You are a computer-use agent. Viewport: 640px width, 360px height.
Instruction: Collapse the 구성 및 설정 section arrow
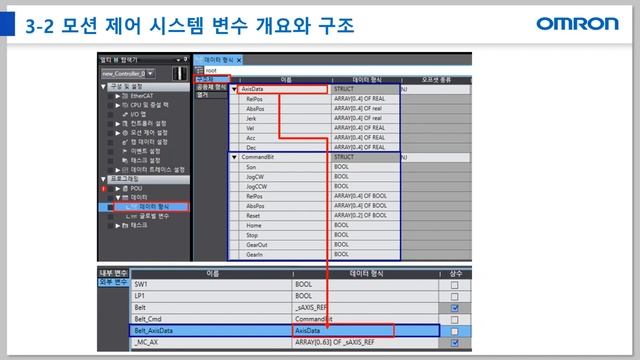(103, 87)
